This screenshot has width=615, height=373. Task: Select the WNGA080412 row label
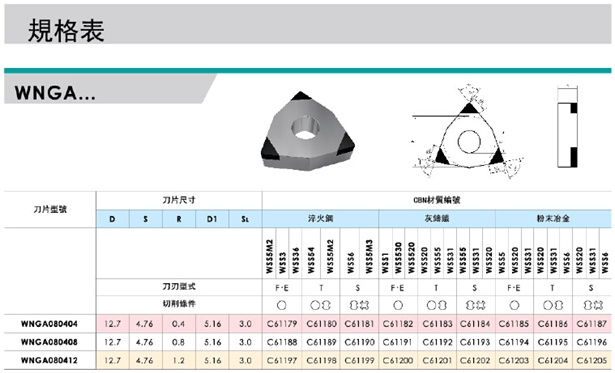[x=49, y=360]
